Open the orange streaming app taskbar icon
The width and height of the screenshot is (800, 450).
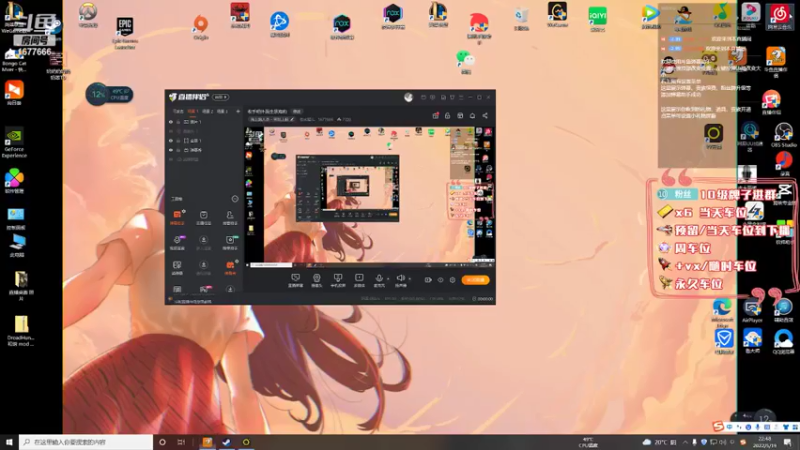pos(207,442)
